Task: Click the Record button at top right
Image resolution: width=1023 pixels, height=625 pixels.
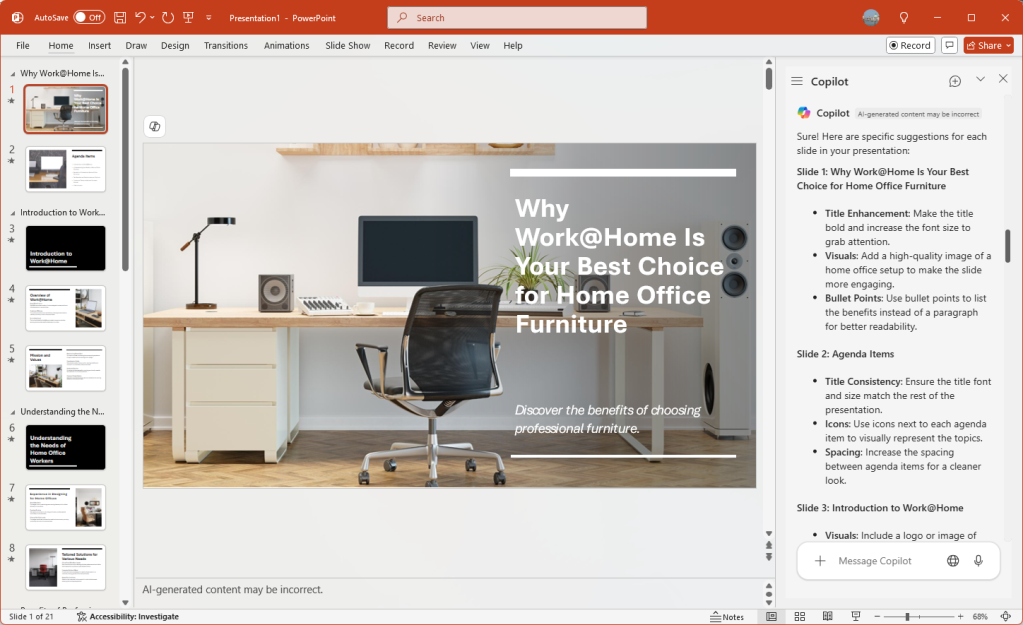Action: [x=910, y=45]
